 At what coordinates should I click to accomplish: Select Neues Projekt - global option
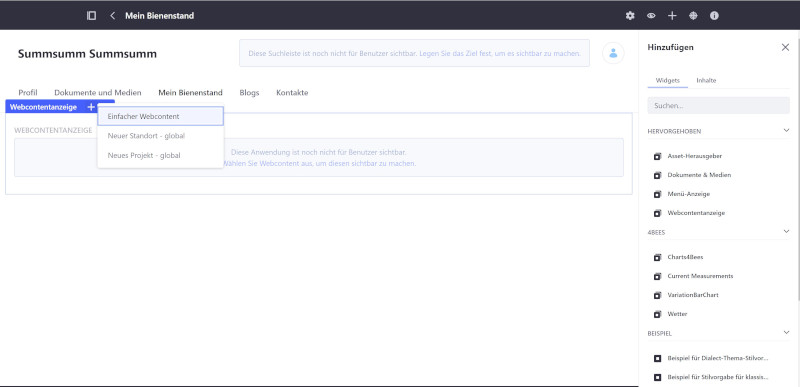(160, 156)
